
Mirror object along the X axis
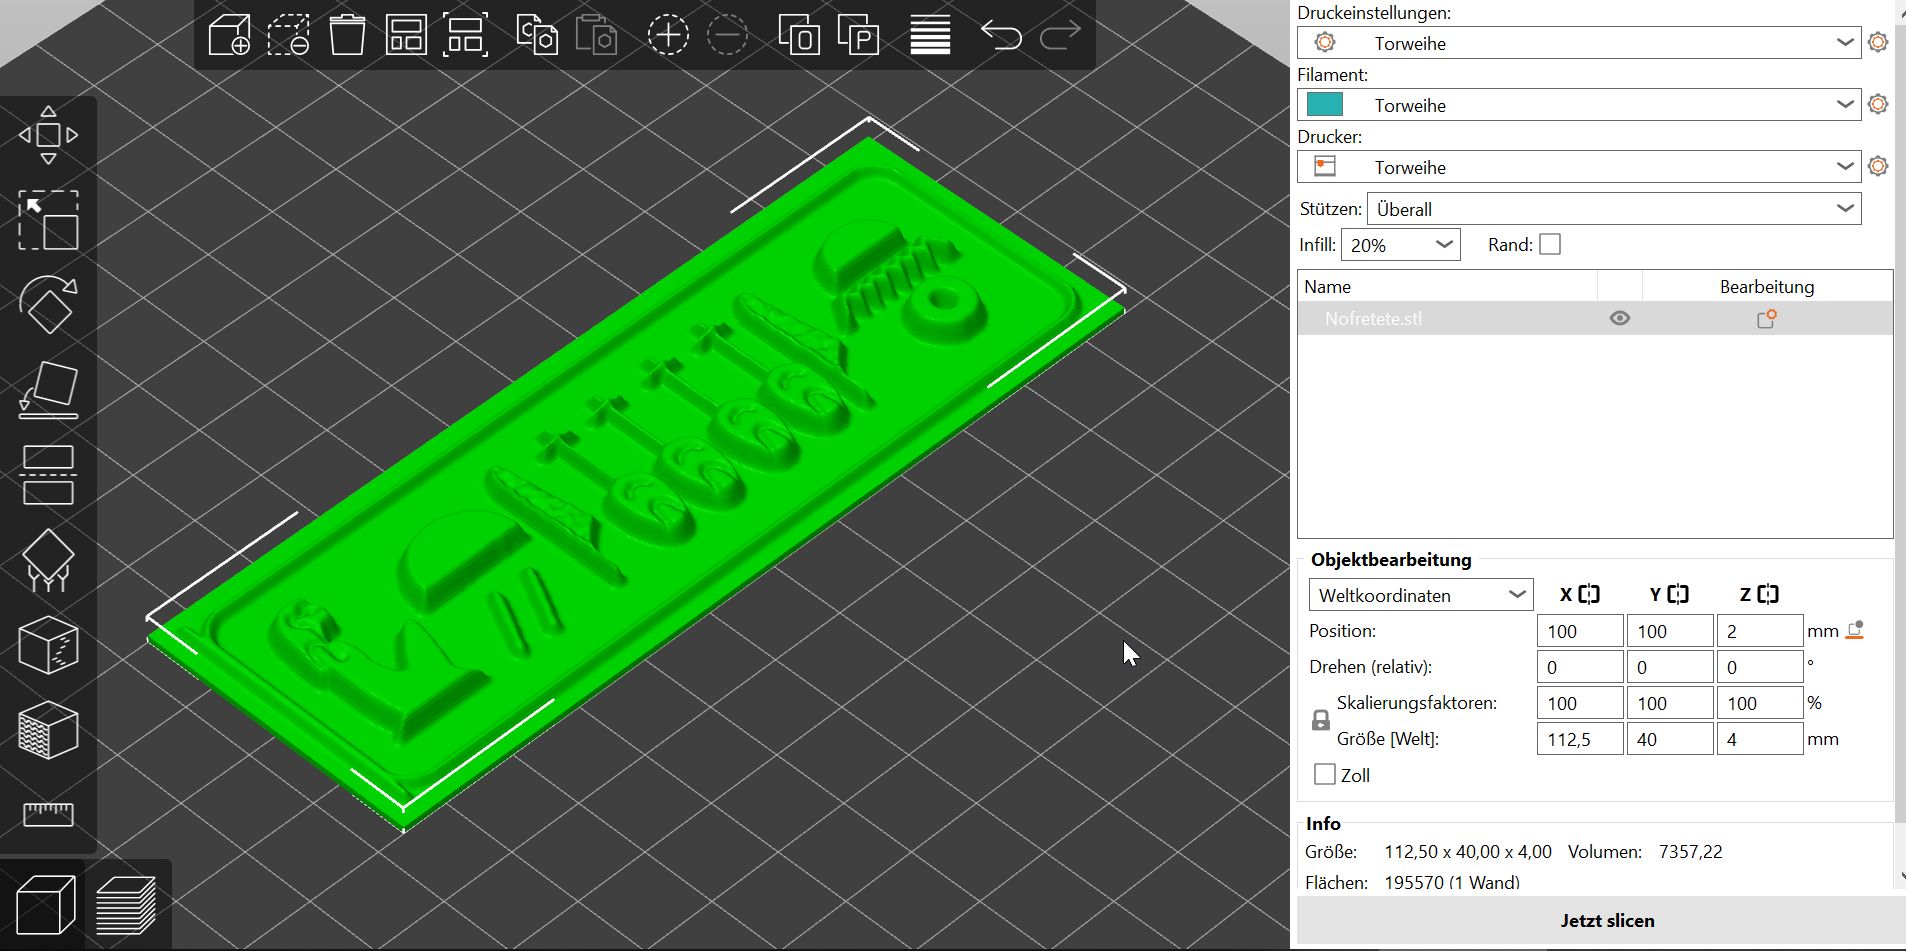click(x=1589, y=594)
